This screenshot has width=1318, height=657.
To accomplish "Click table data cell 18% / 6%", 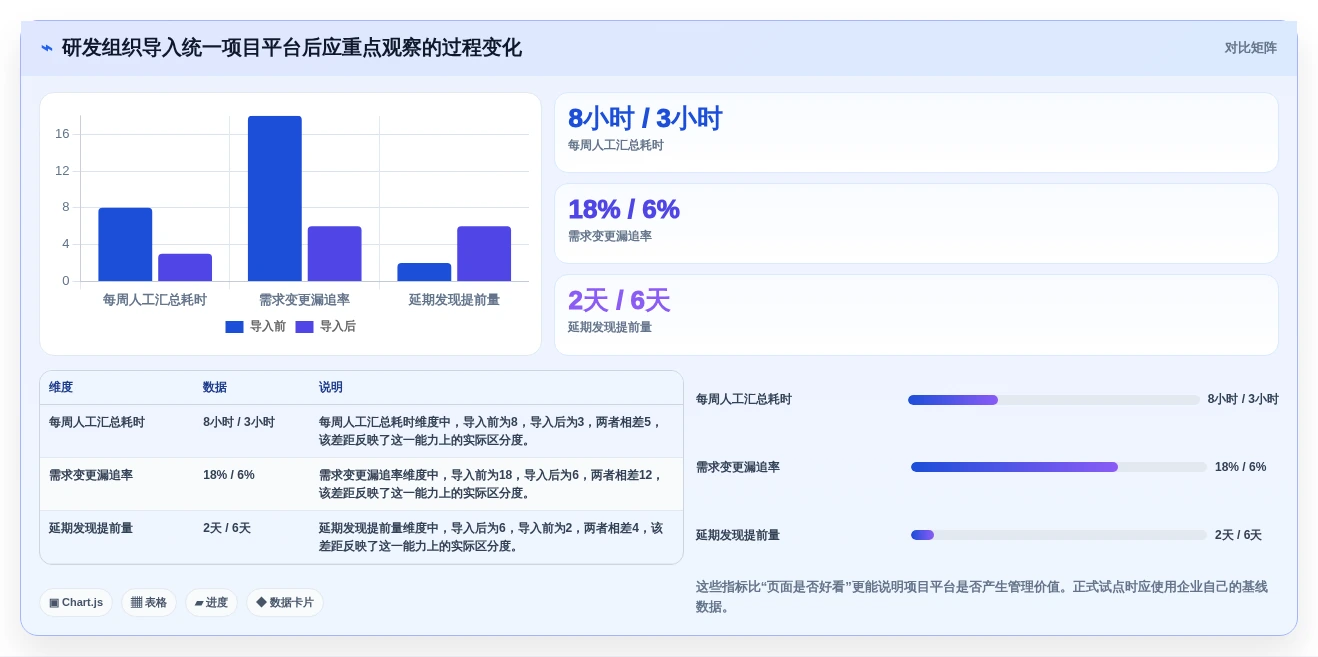I will 229,475.
